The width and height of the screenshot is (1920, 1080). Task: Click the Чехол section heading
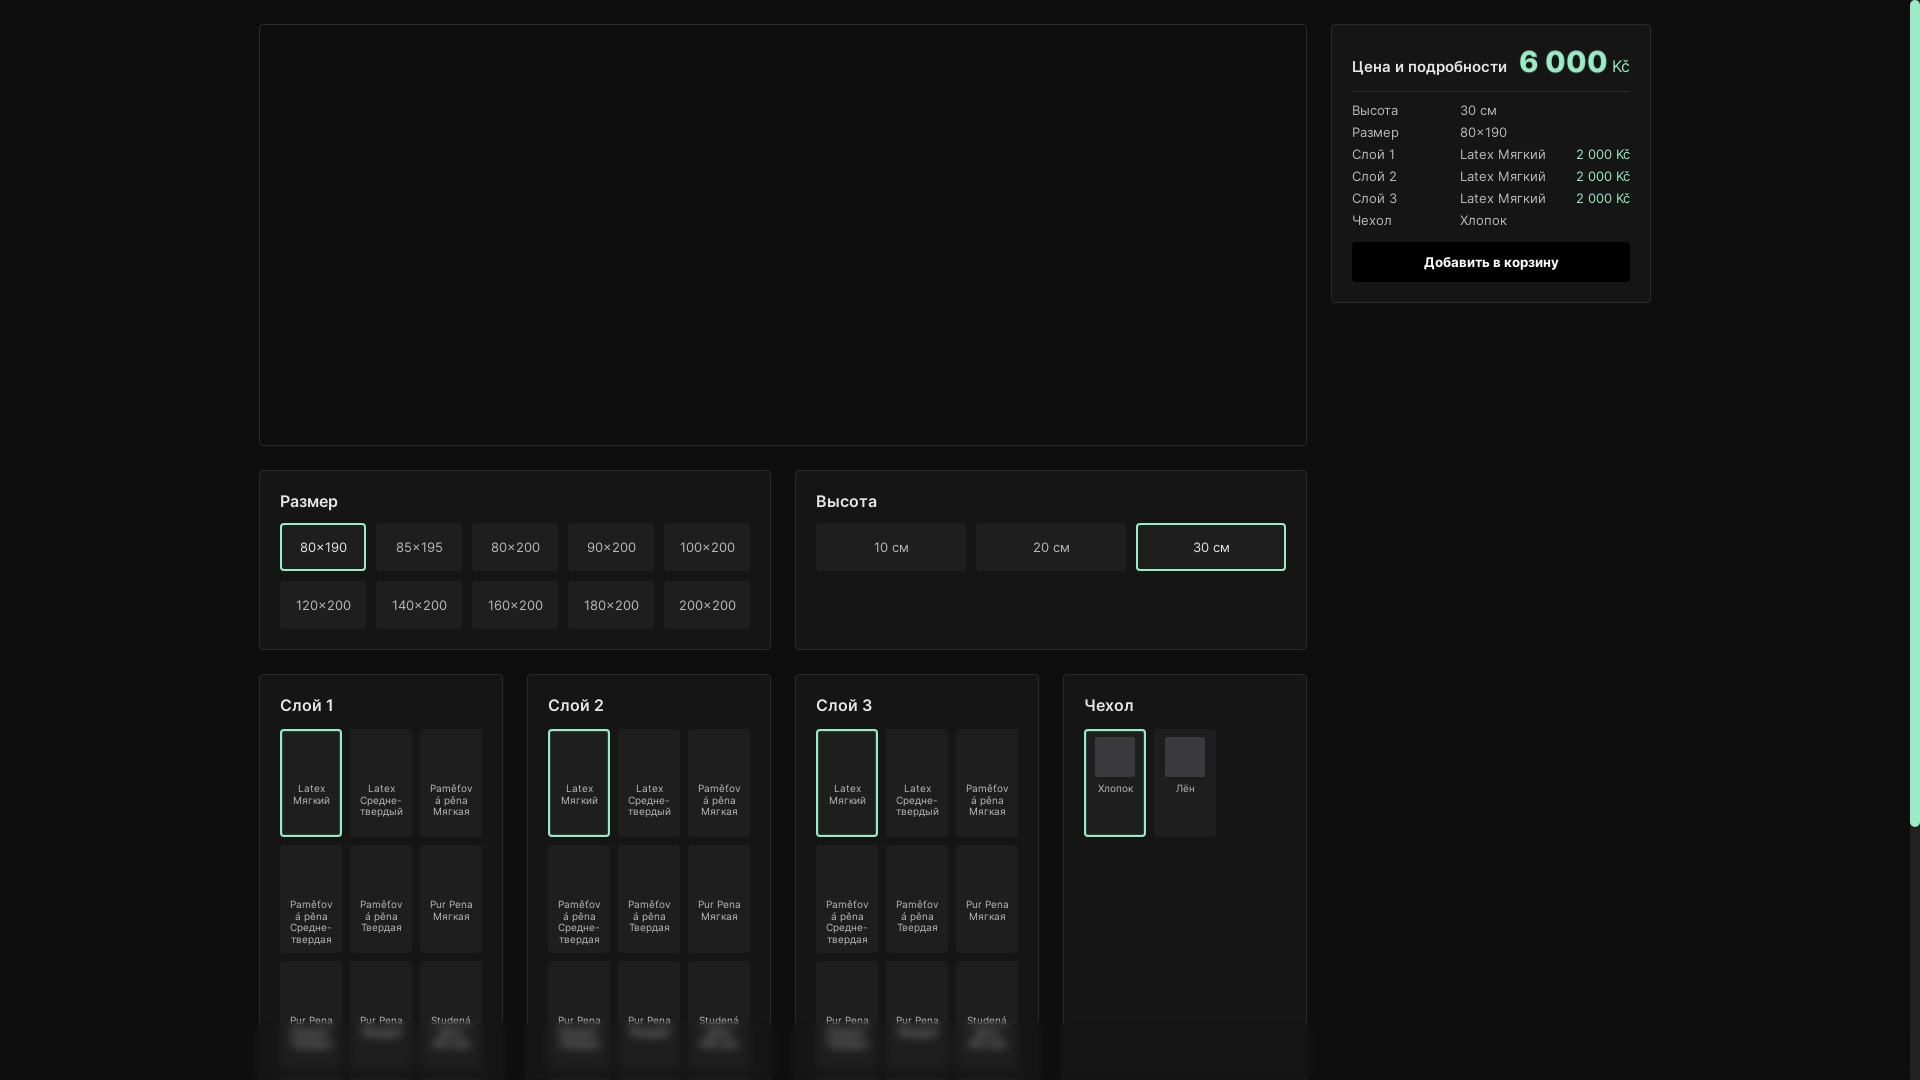1109,705
